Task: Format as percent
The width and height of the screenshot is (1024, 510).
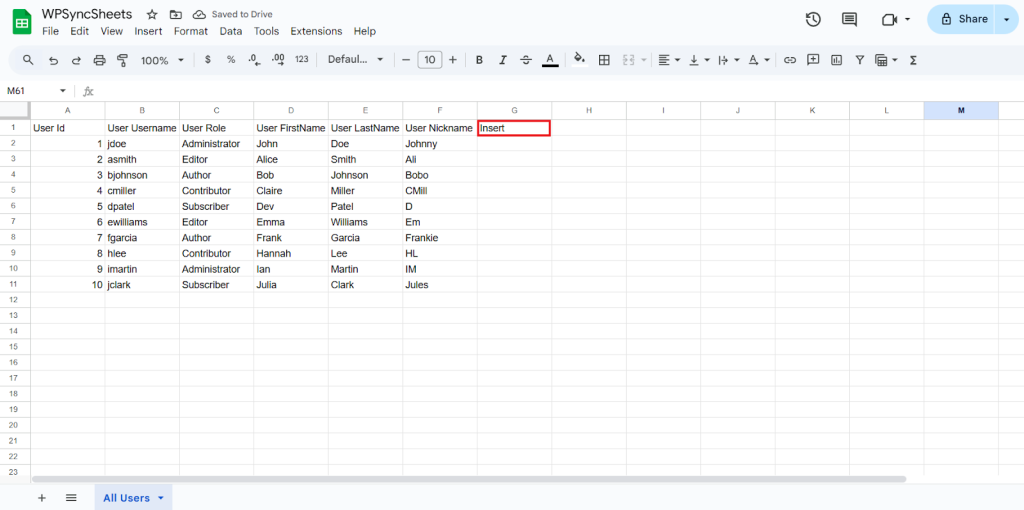Action: click(x=231, y=60)
